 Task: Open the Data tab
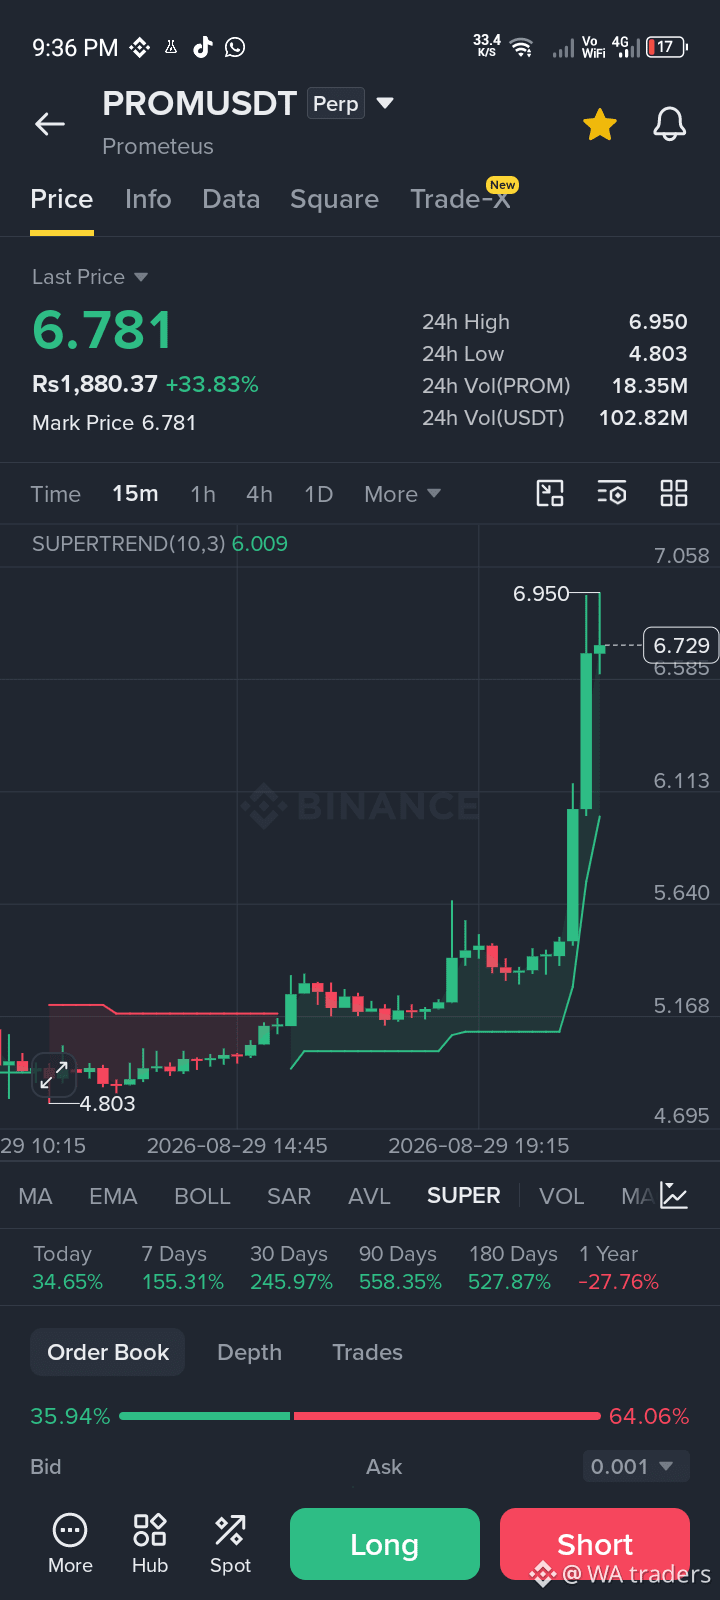[x=231, y=199]
